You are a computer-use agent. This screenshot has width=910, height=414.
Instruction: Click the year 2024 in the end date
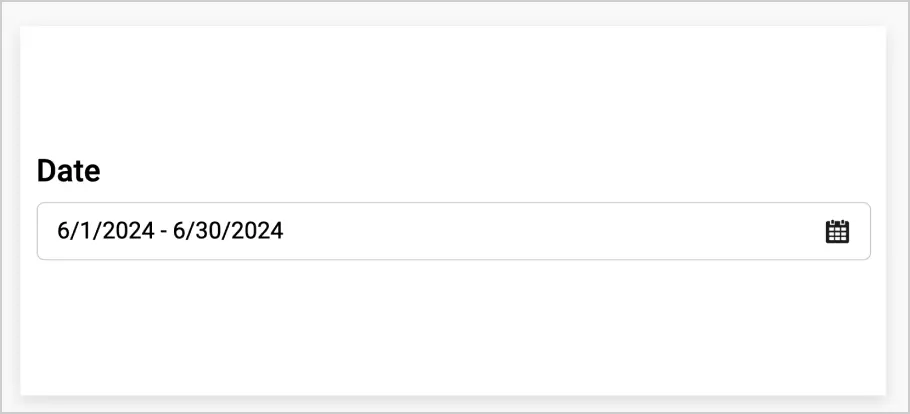259,231
